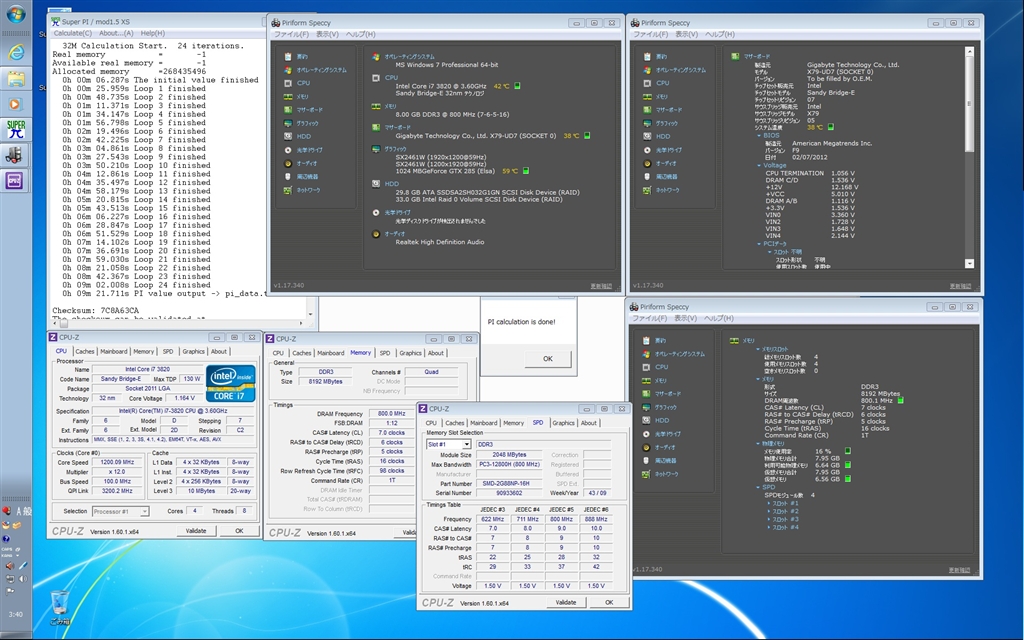This screenshot has width=1024, height=640.
Task: Switch to the Graphics tab in the CPU-Z Memory window
Action: [x=410, y=353]
